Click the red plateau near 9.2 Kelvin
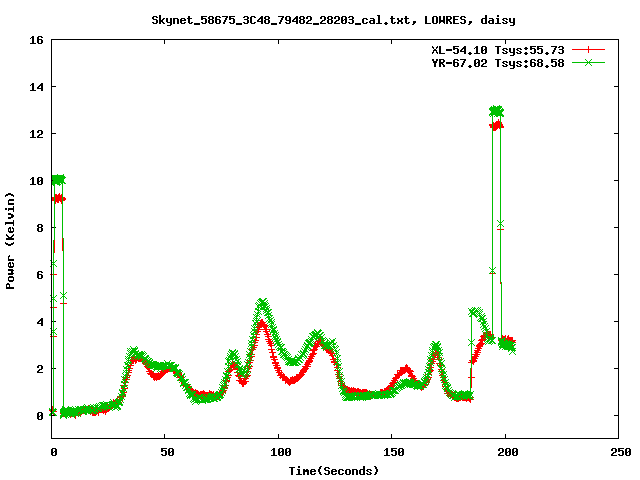 click(x=58, y=199)
